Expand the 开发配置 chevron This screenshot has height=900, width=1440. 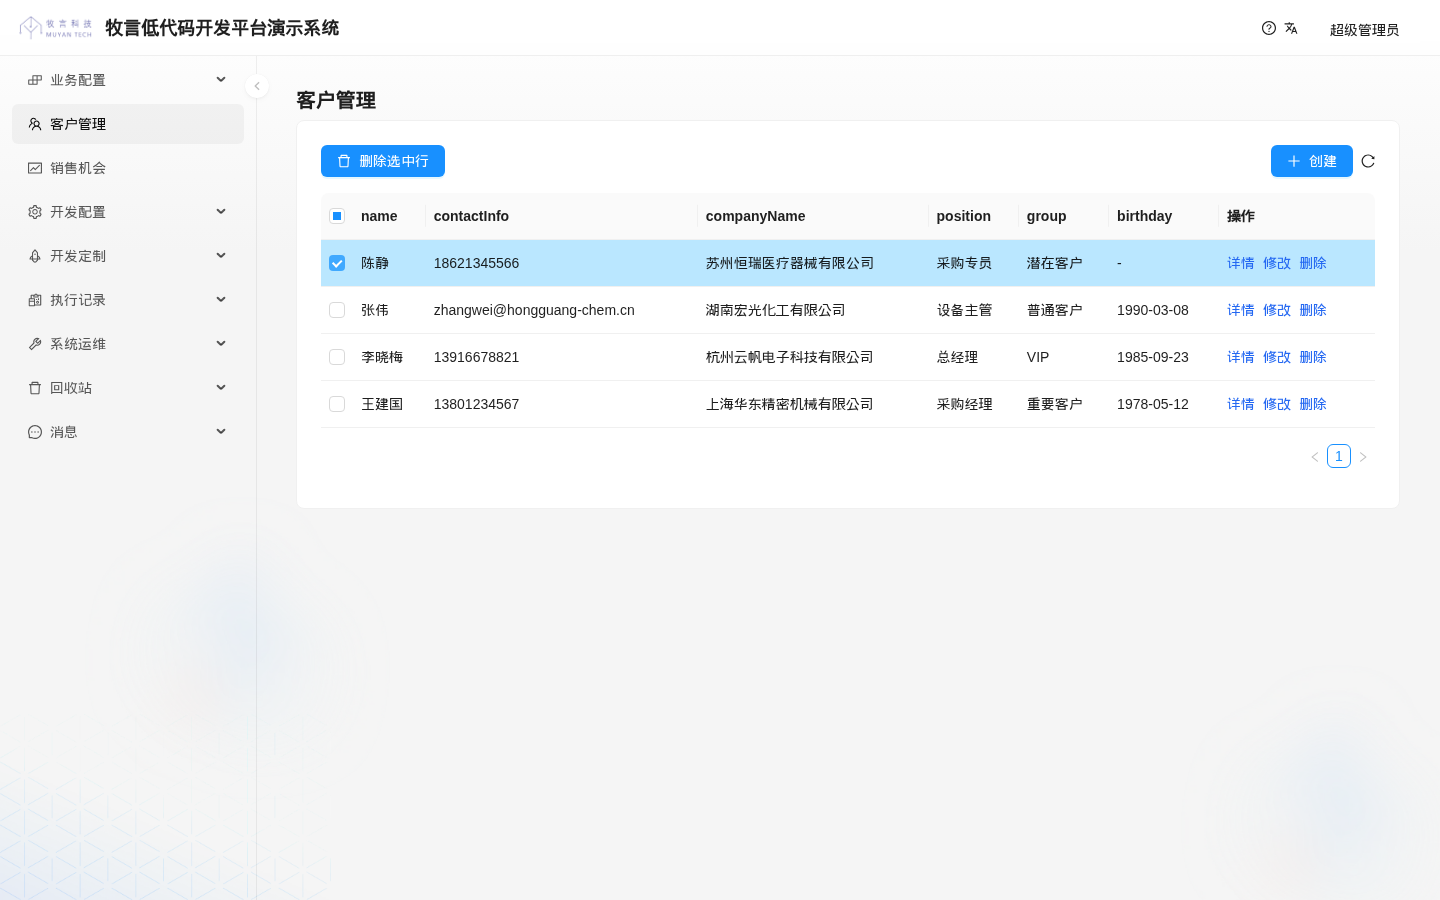(221, 211)
